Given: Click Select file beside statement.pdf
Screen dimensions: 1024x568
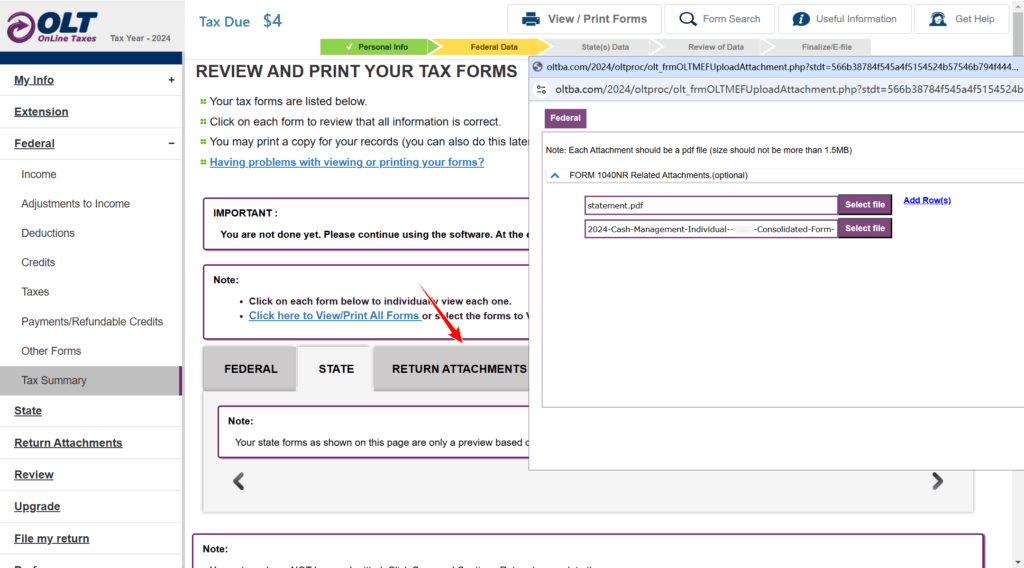Looking at the screenshot, I should (x=865, y=205).
